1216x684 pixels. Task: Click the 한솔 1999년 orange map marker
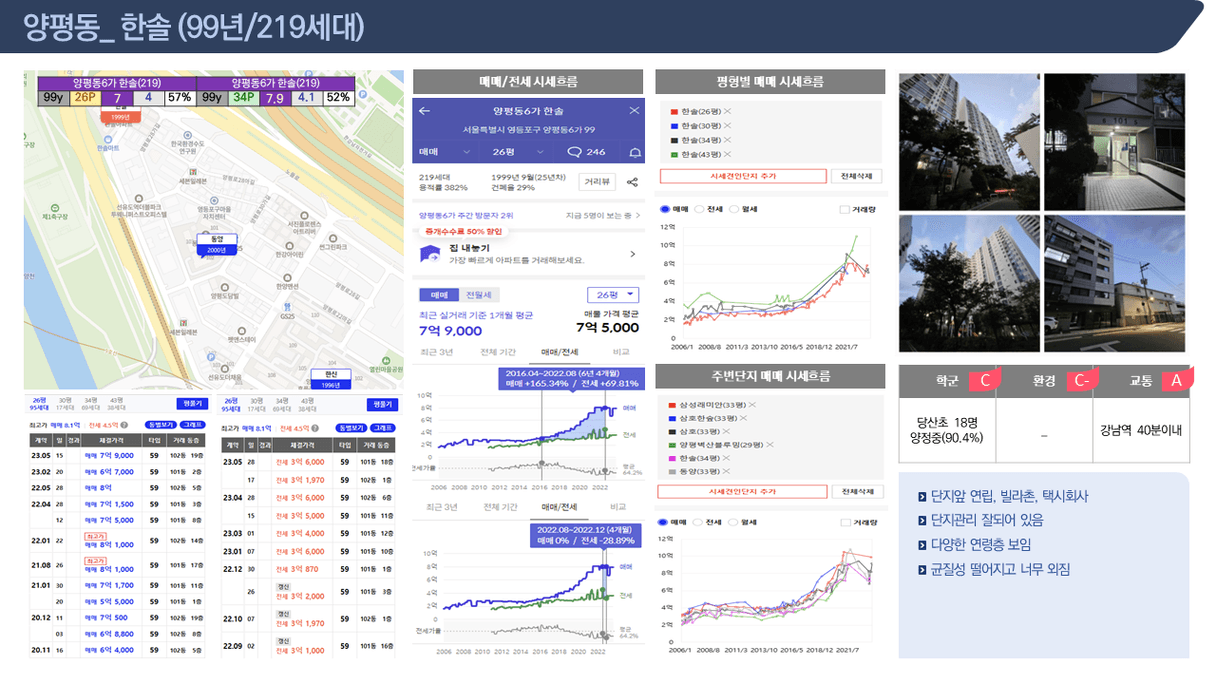coord(120,117)
